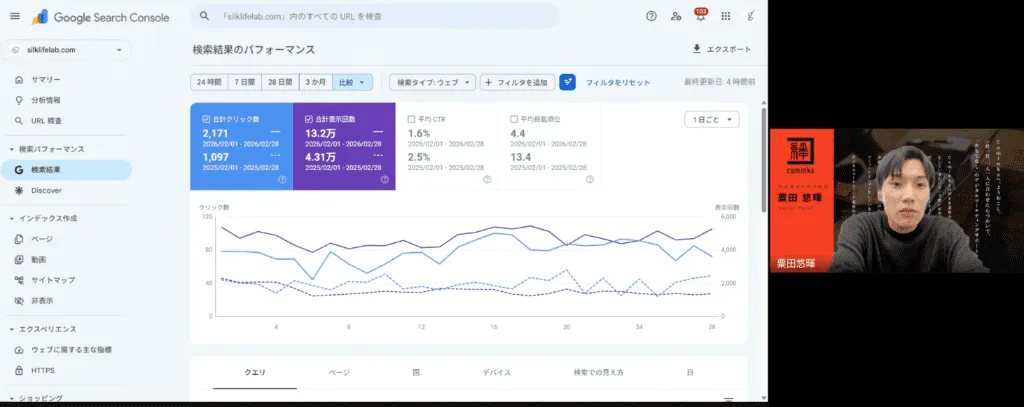The height and width of the screenshot is (407, 1024).
Task: Open the 検索タイプ: ウェブ dropdown
Action: tap(432, 82)
